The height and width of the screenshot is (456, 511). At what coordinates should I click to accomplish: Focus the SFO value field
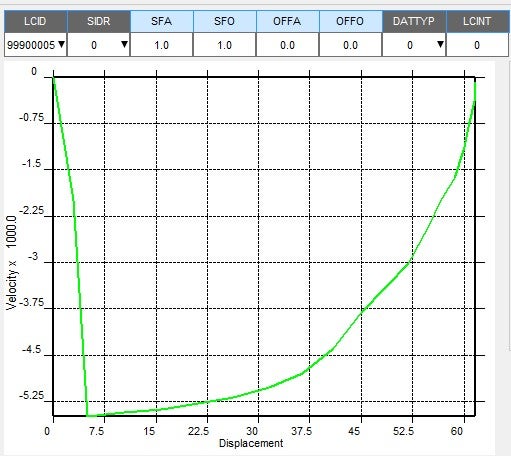coord(225,45)
